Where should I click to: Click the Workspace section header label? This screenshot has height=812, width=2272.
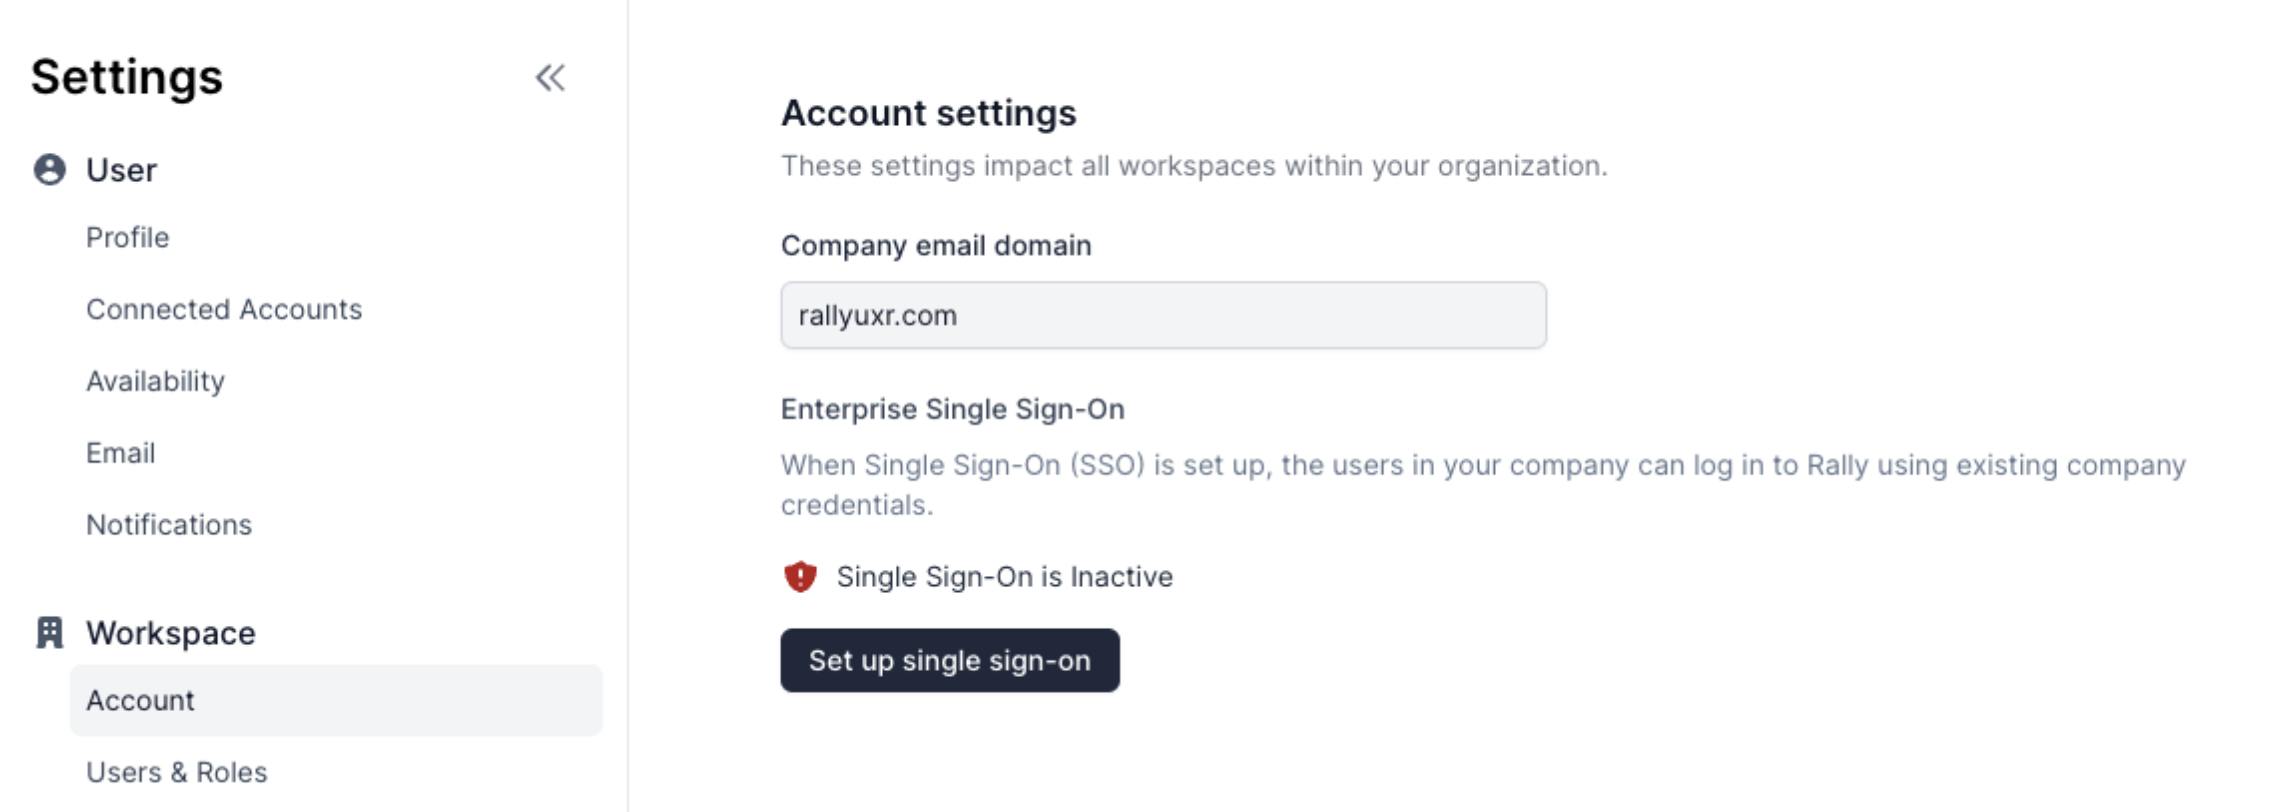pos(171,634)
